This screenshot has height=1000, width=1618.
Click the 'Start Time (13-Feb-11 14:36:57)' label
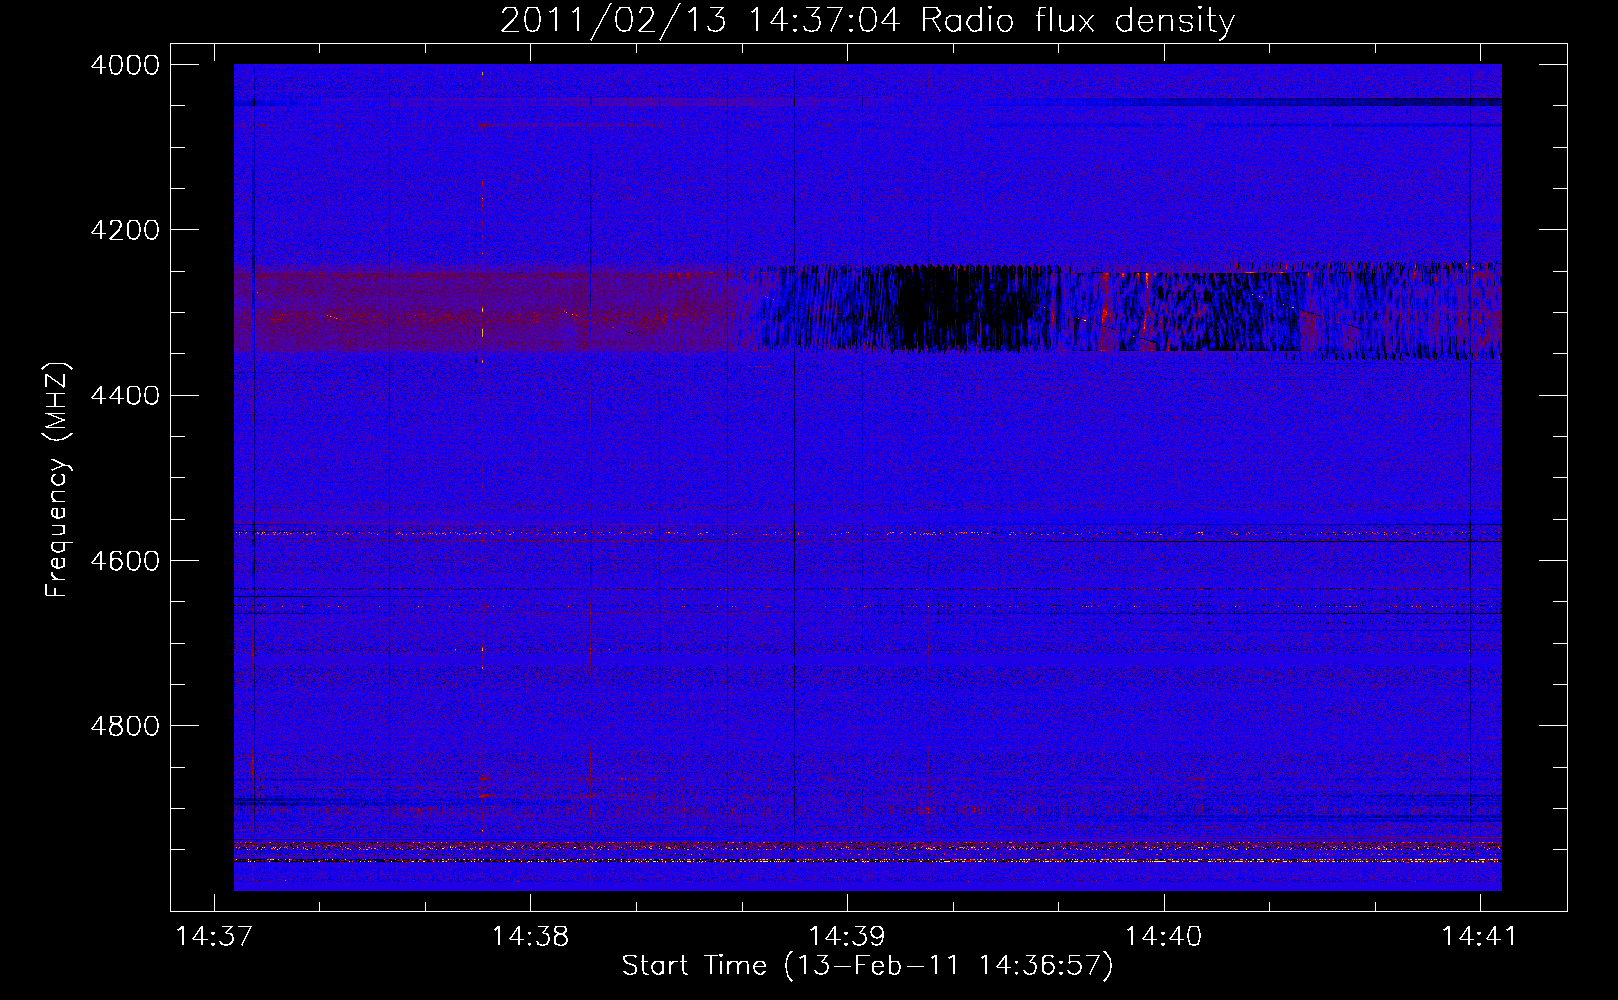pyautogui.click(x=867, y=966)
